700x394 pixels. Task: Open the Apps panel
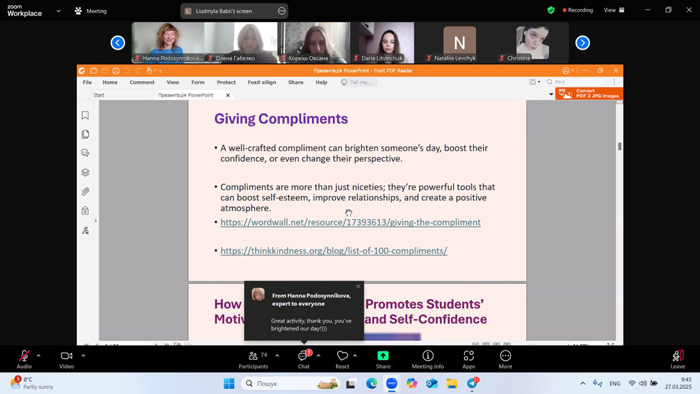pyautogui.click(x=468, y=356)
